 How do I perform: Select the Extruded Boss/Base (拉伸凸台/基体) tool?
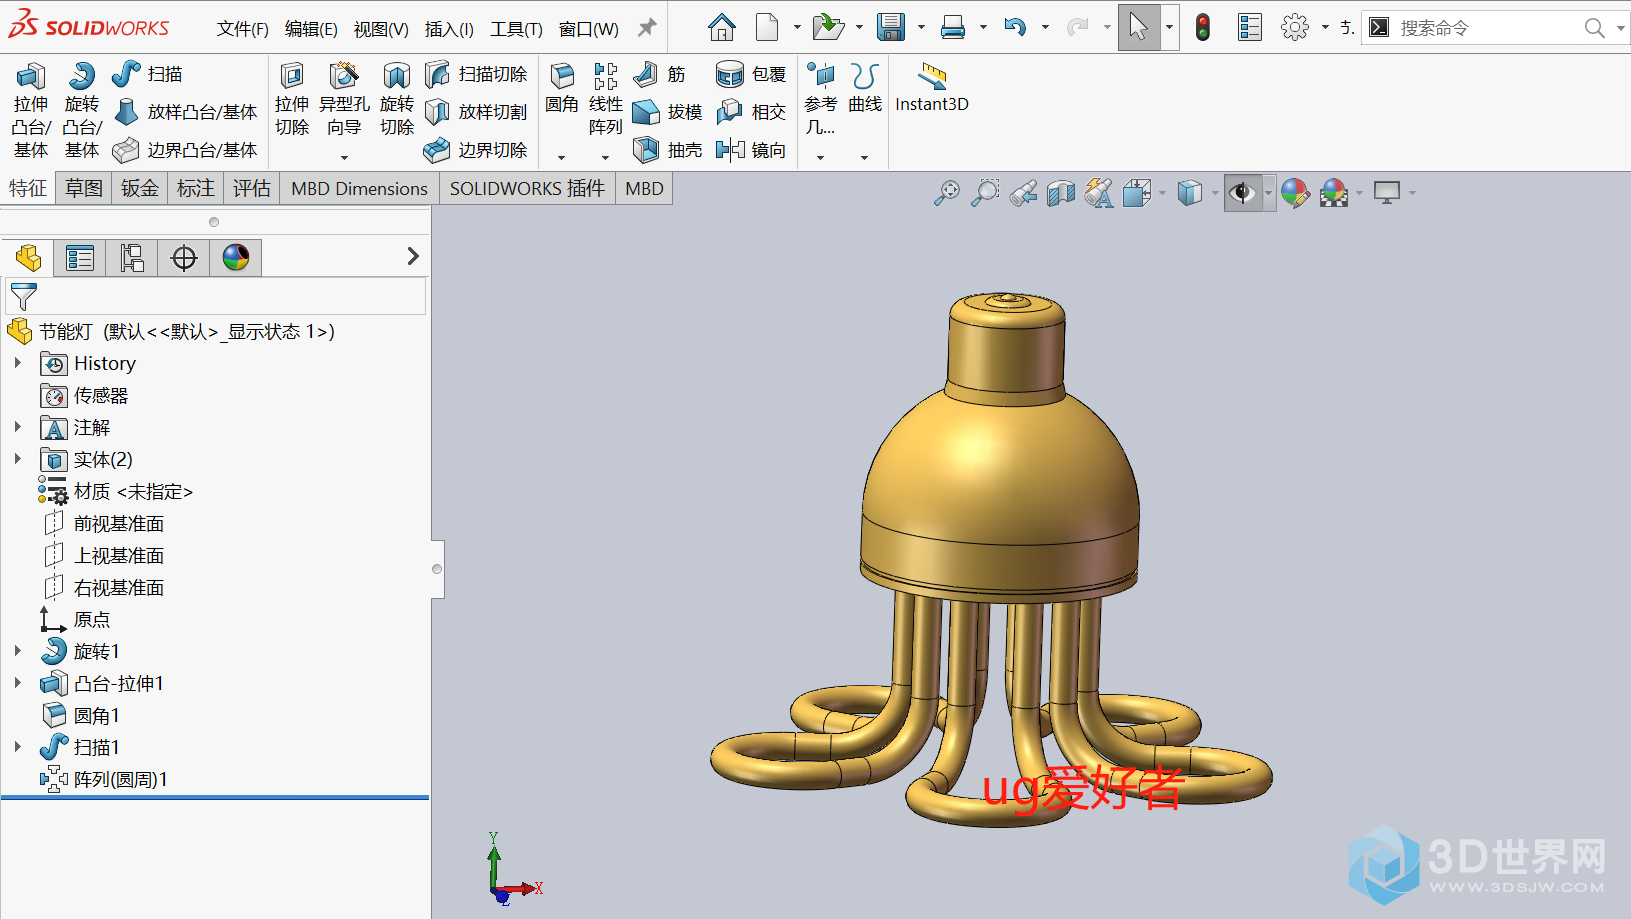point(30,110)
